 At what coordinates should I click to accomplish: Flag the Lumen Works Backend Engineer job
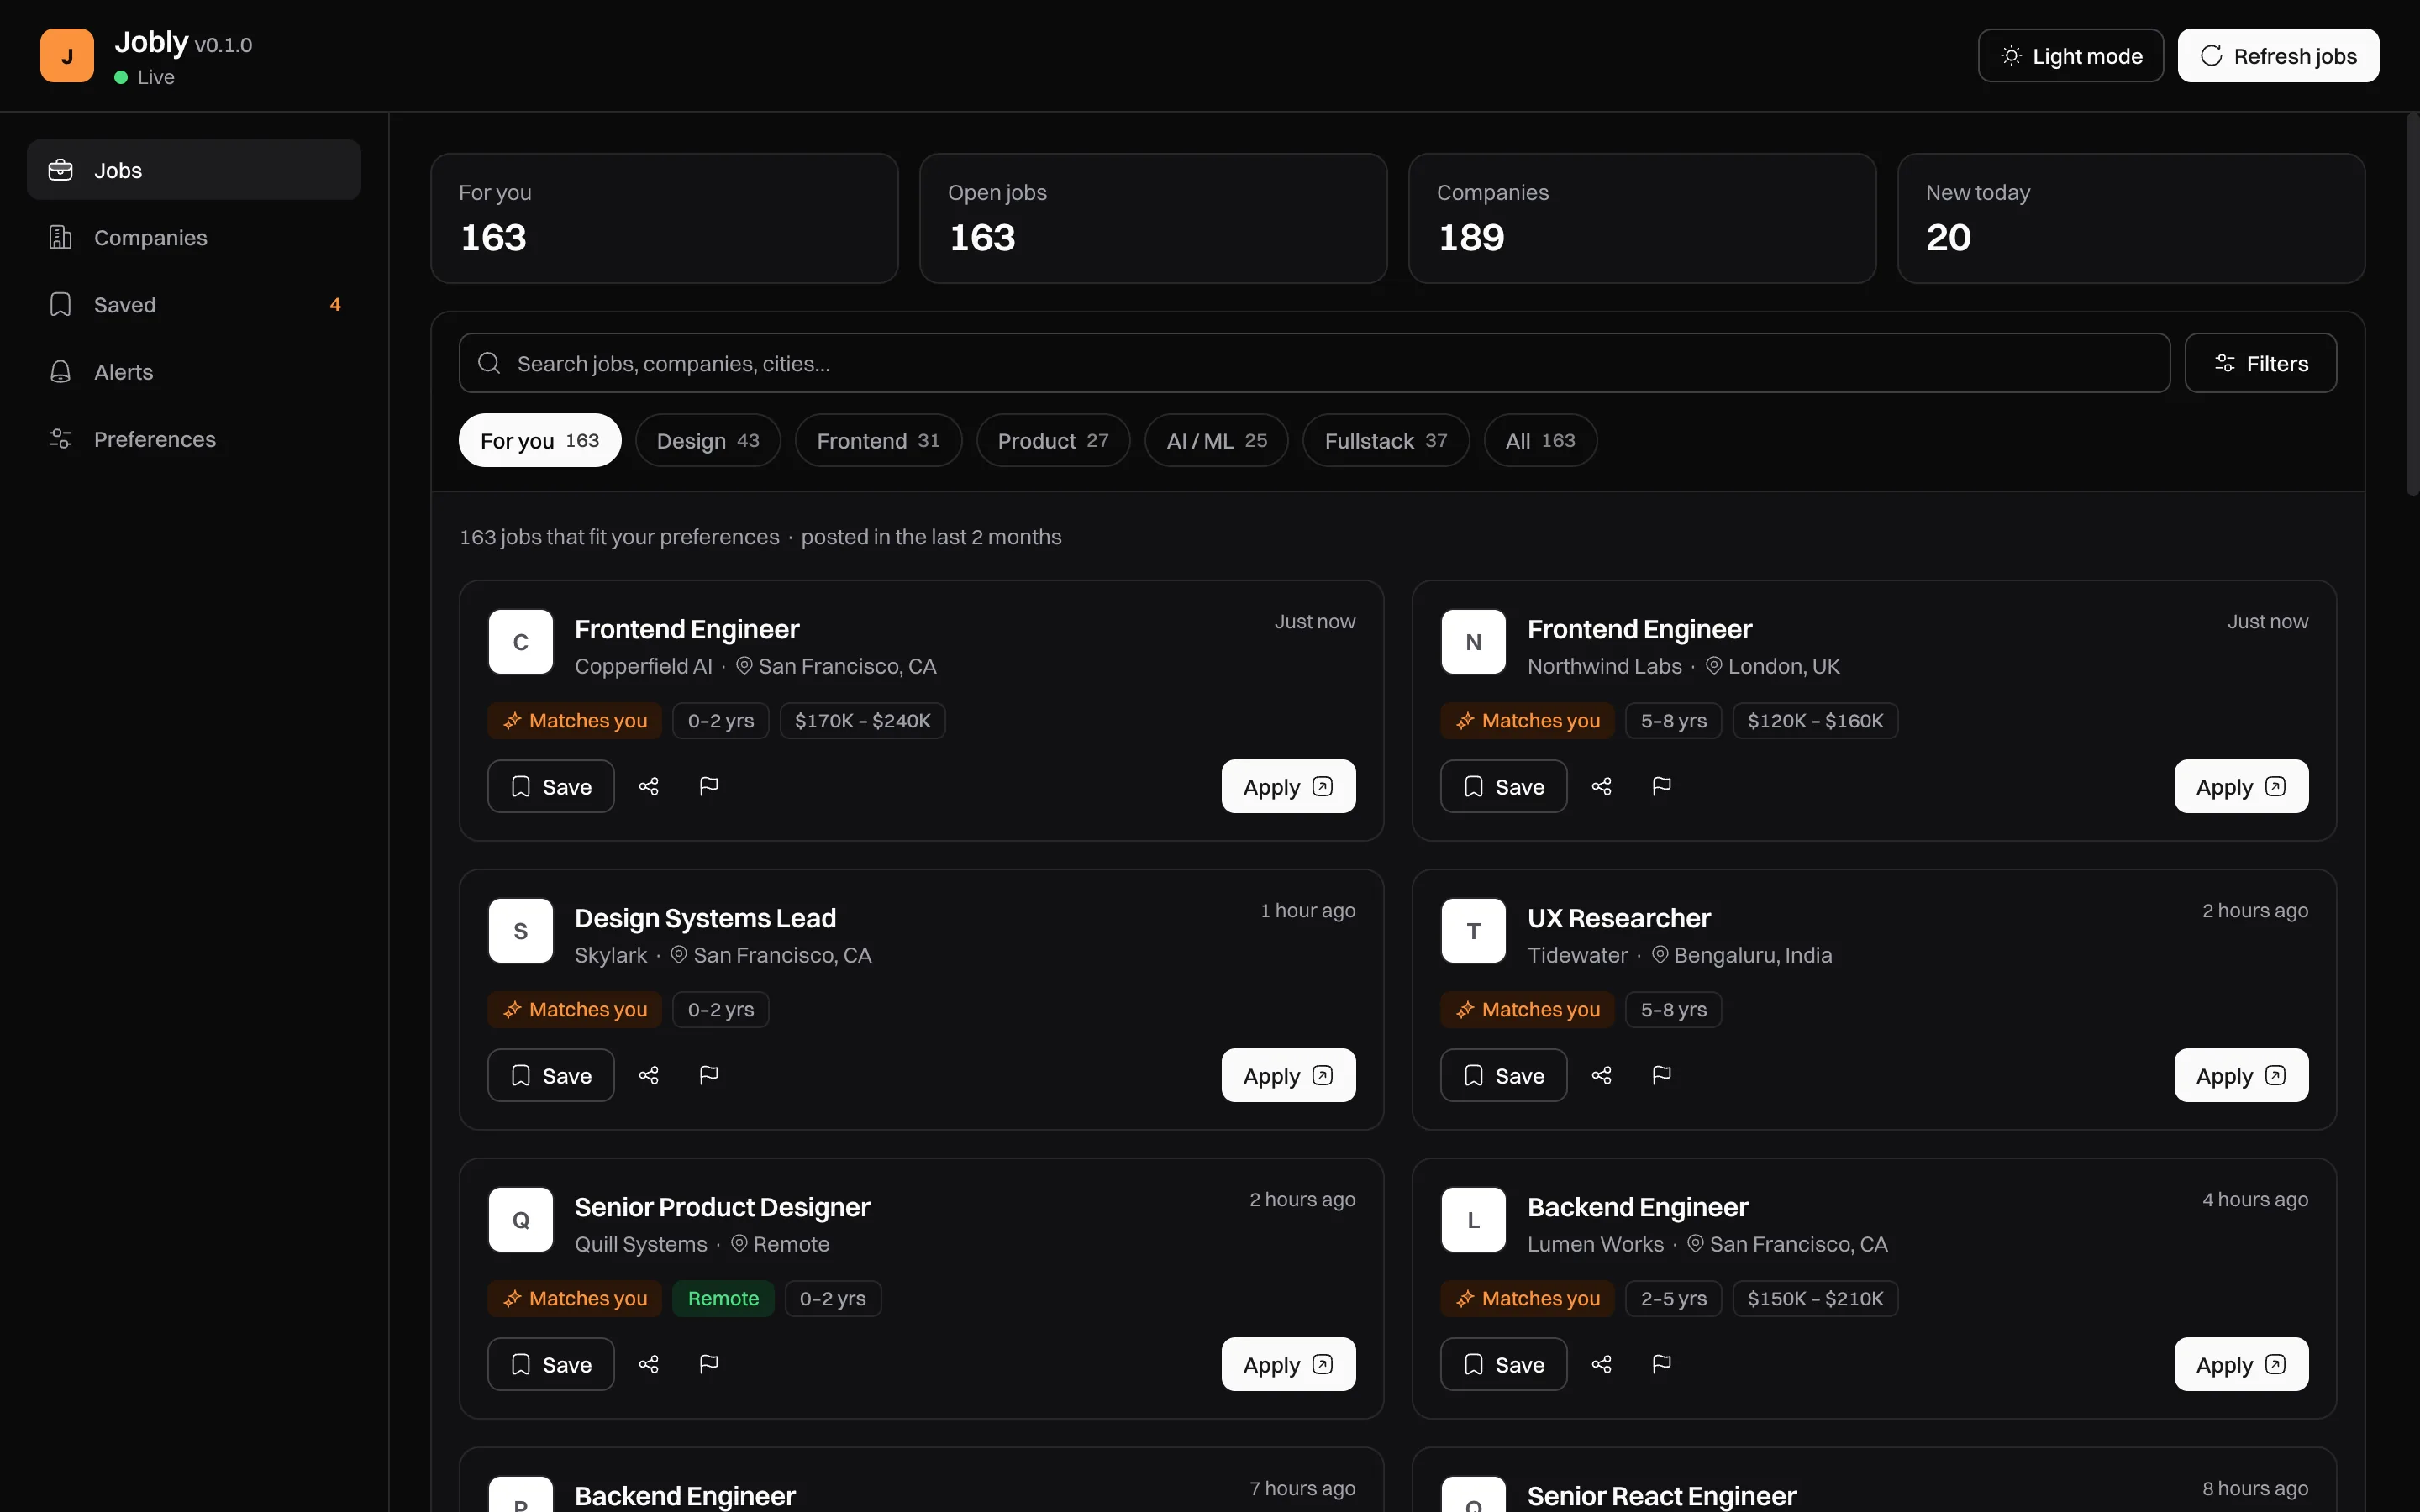click(1662, 1365)
